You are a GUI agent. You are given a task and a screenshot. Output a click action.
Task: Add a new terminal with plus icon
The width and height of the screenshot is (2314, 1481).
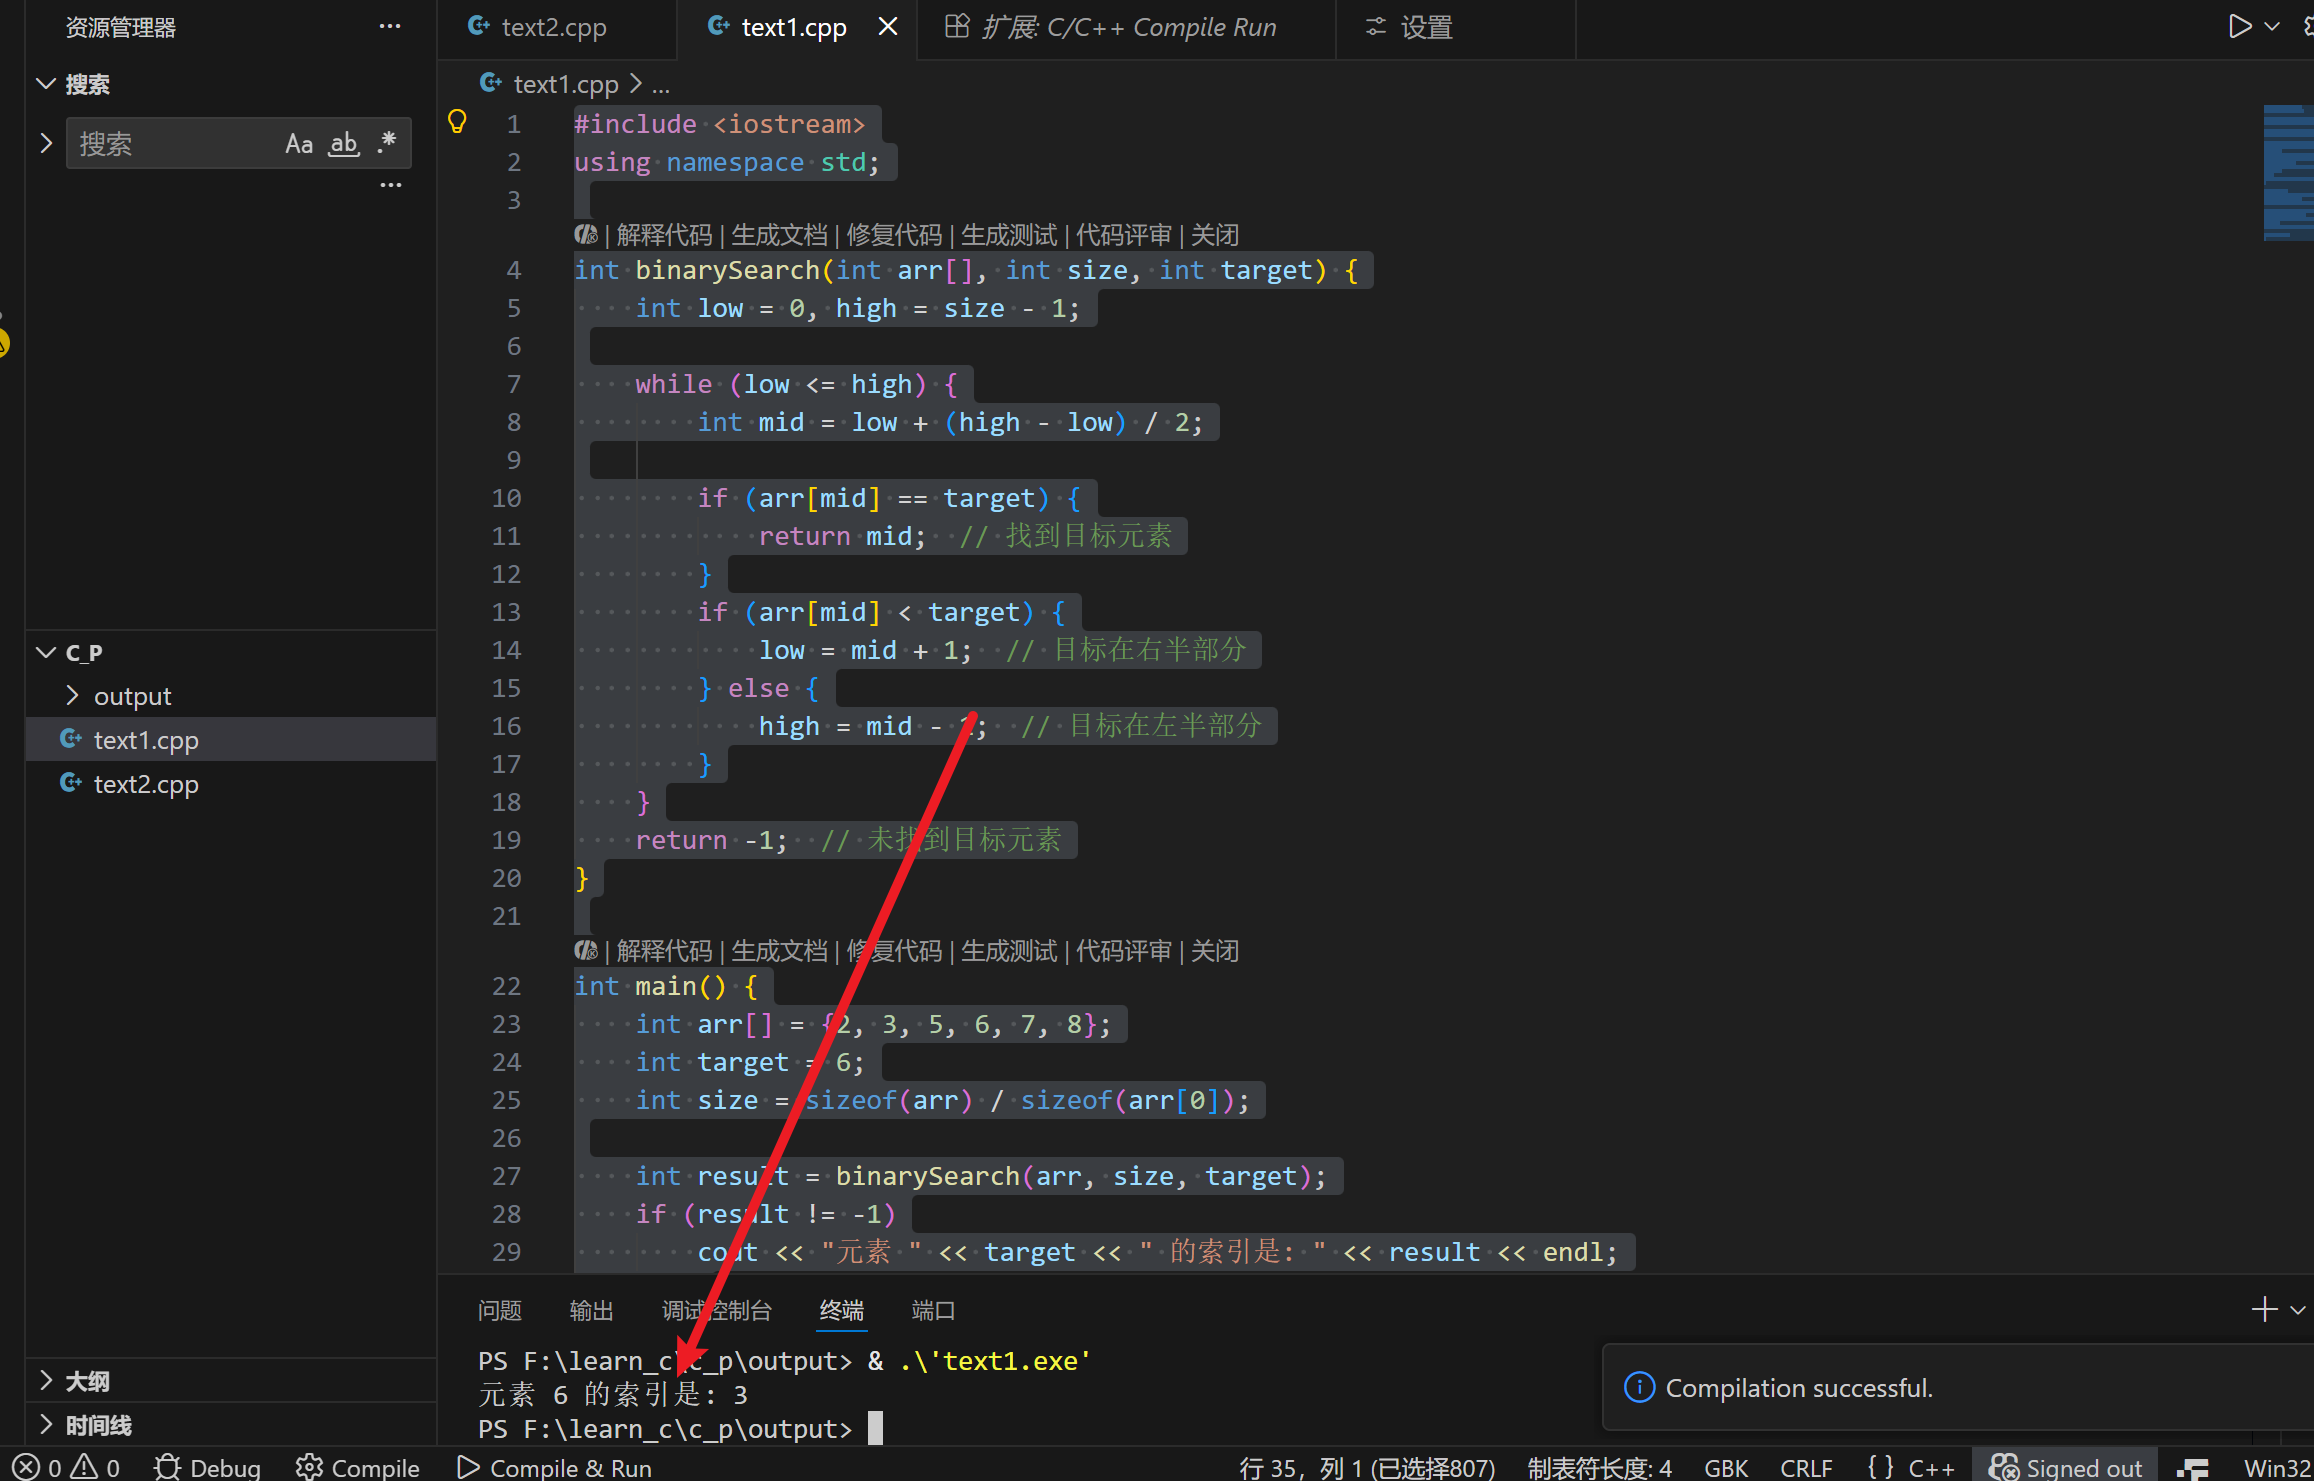(2264, 1309)
